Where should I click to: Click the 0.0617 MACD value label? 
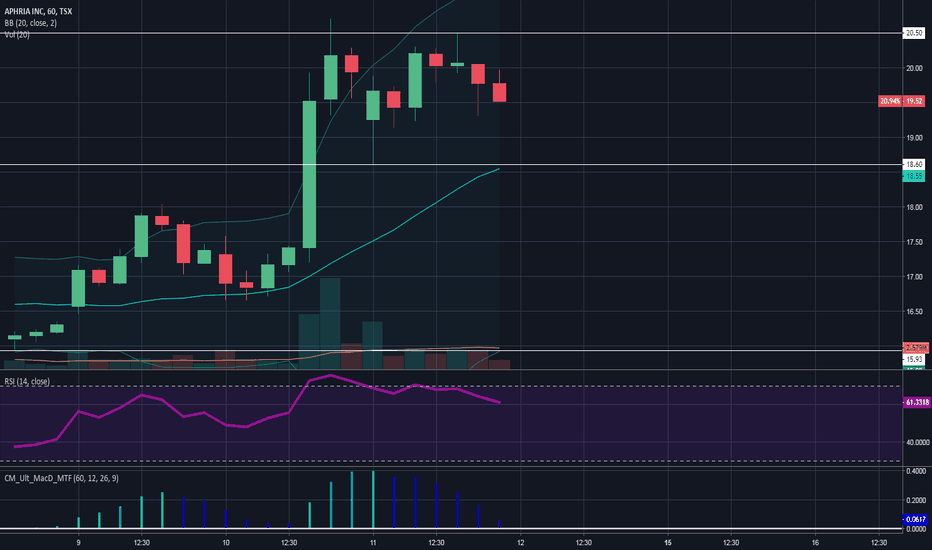pyautogui.click(x=916, y=519)
